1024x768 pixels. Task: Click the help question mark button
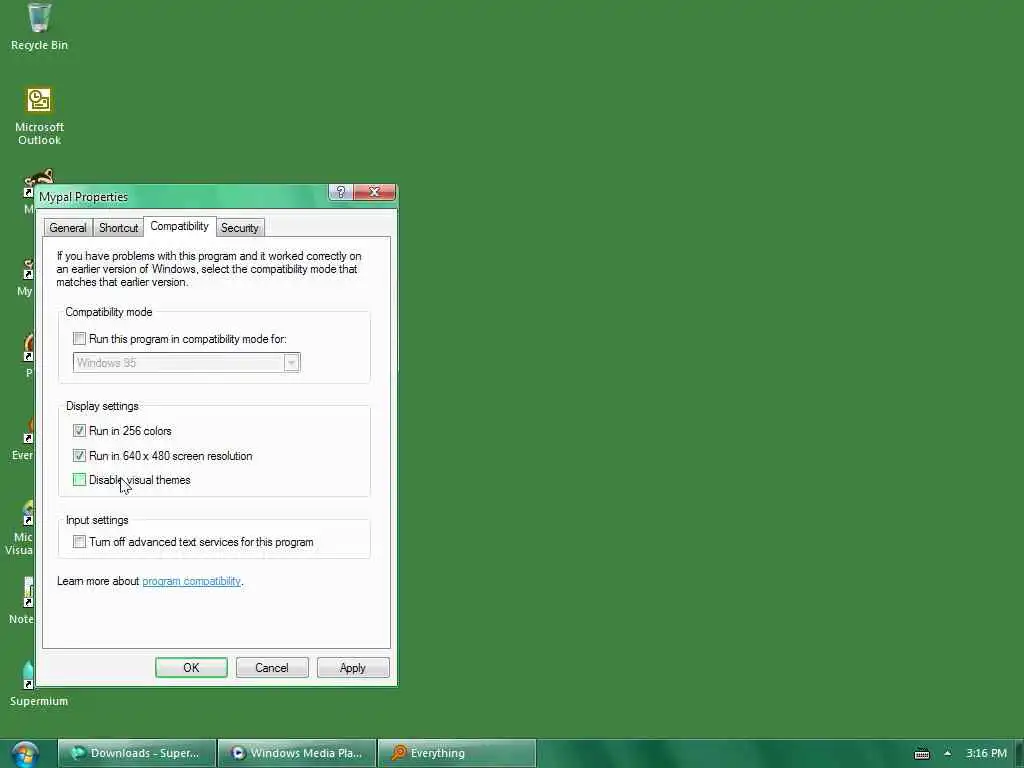(340, 192)
